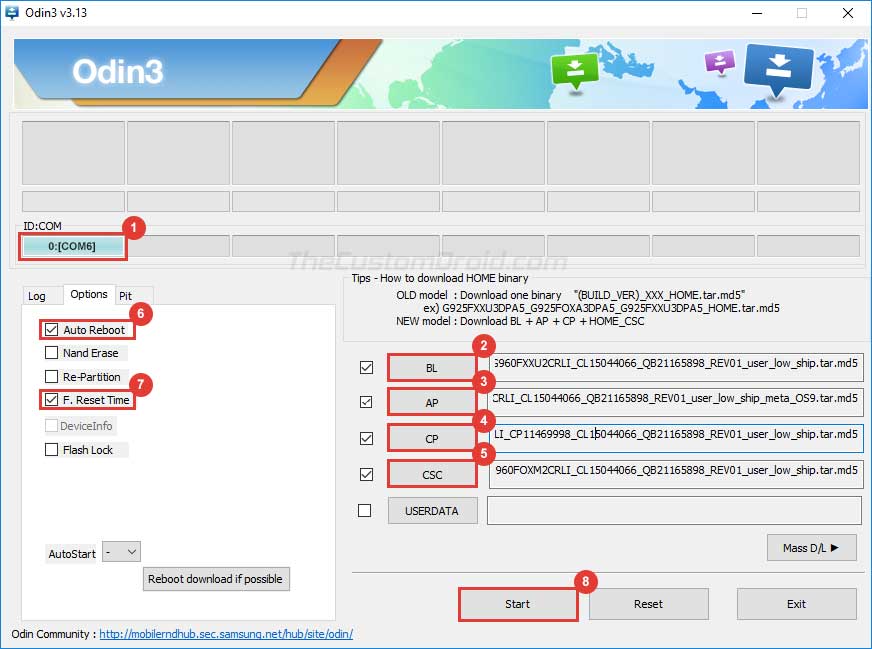Screen dimensions: 872x649
Task: Check the USERDATA checkbox
Action: [365, 511]
